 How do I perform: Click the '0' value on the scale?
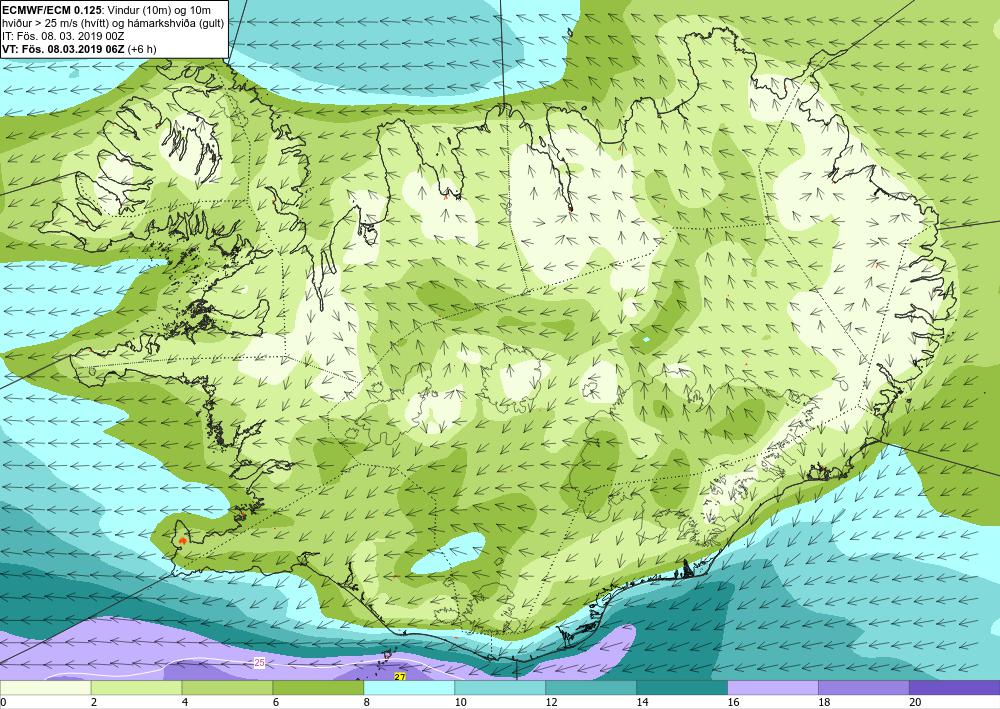coord(3,702)
